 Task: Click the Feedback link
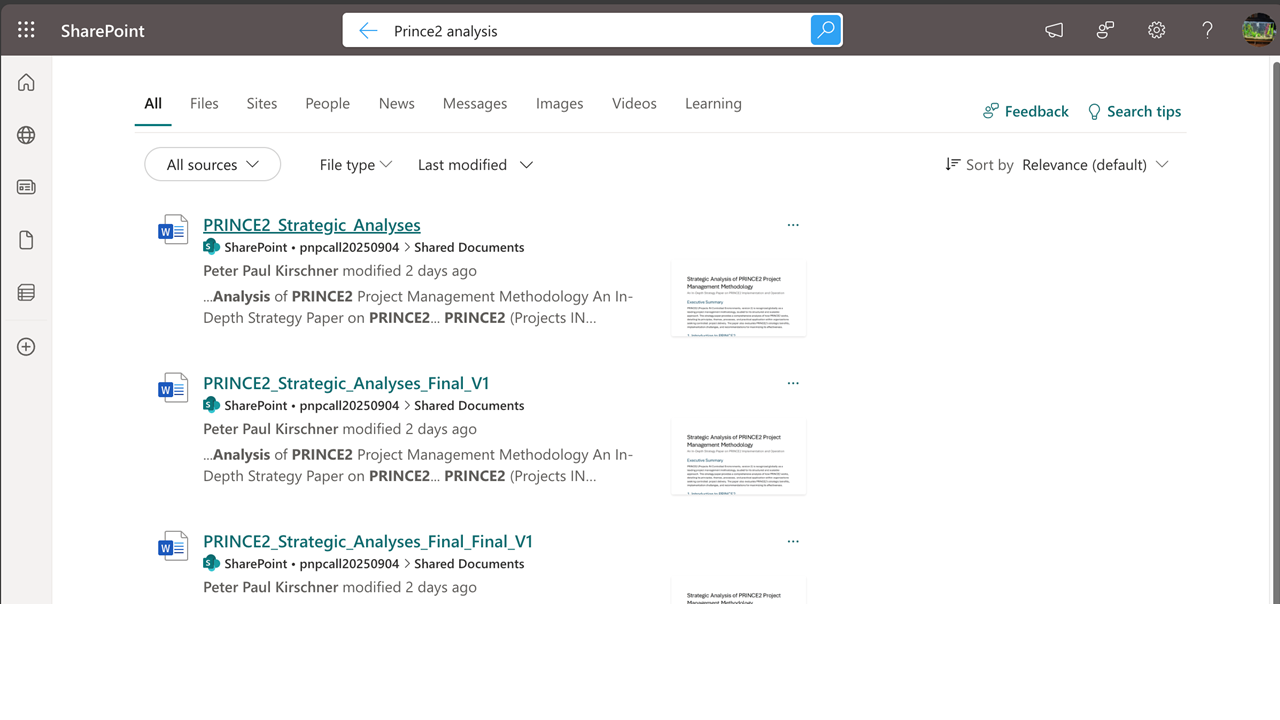tap(1026, 111)
